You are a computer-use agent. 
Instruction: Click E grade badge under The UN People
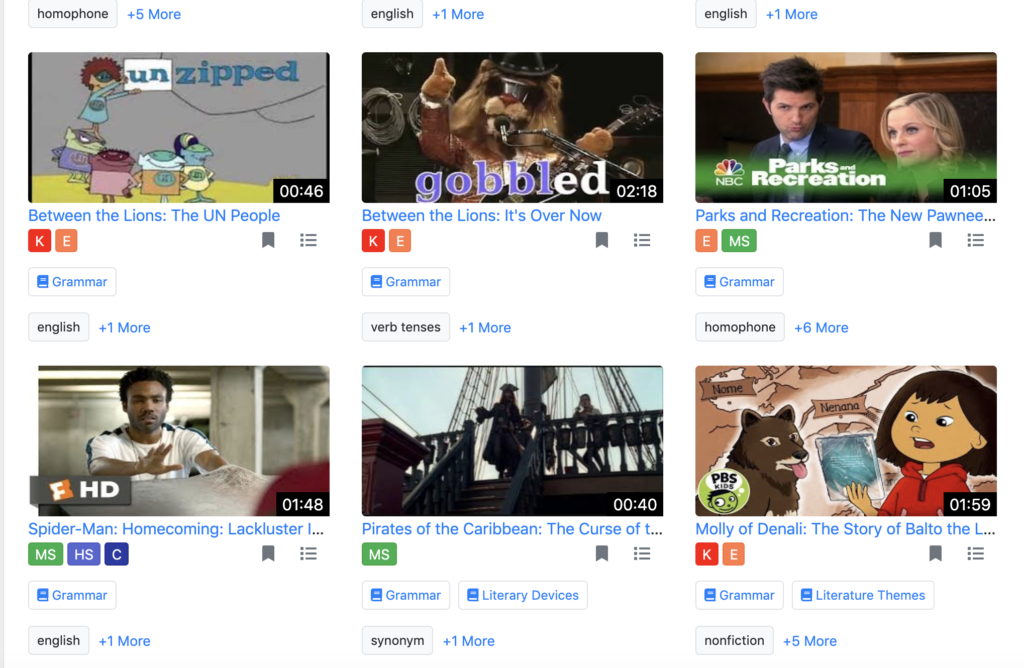point(66,241)
